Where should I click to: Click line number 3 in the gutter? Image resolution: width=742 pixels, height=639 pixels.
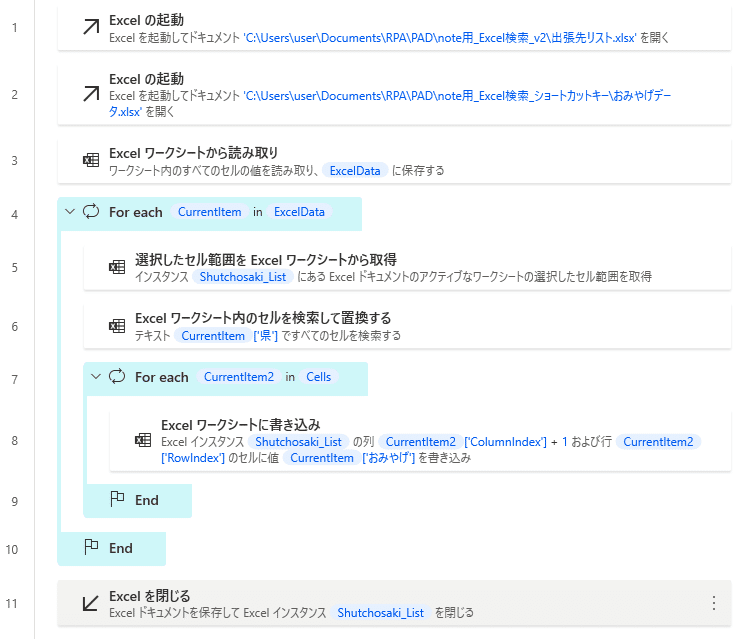(15, 160)
